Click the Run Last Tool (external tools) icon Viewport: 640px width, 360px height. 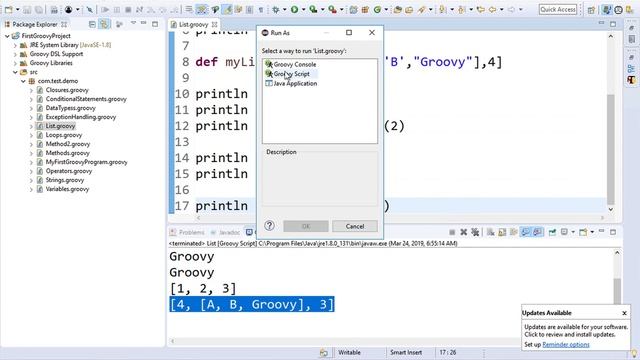coord(333,9)
